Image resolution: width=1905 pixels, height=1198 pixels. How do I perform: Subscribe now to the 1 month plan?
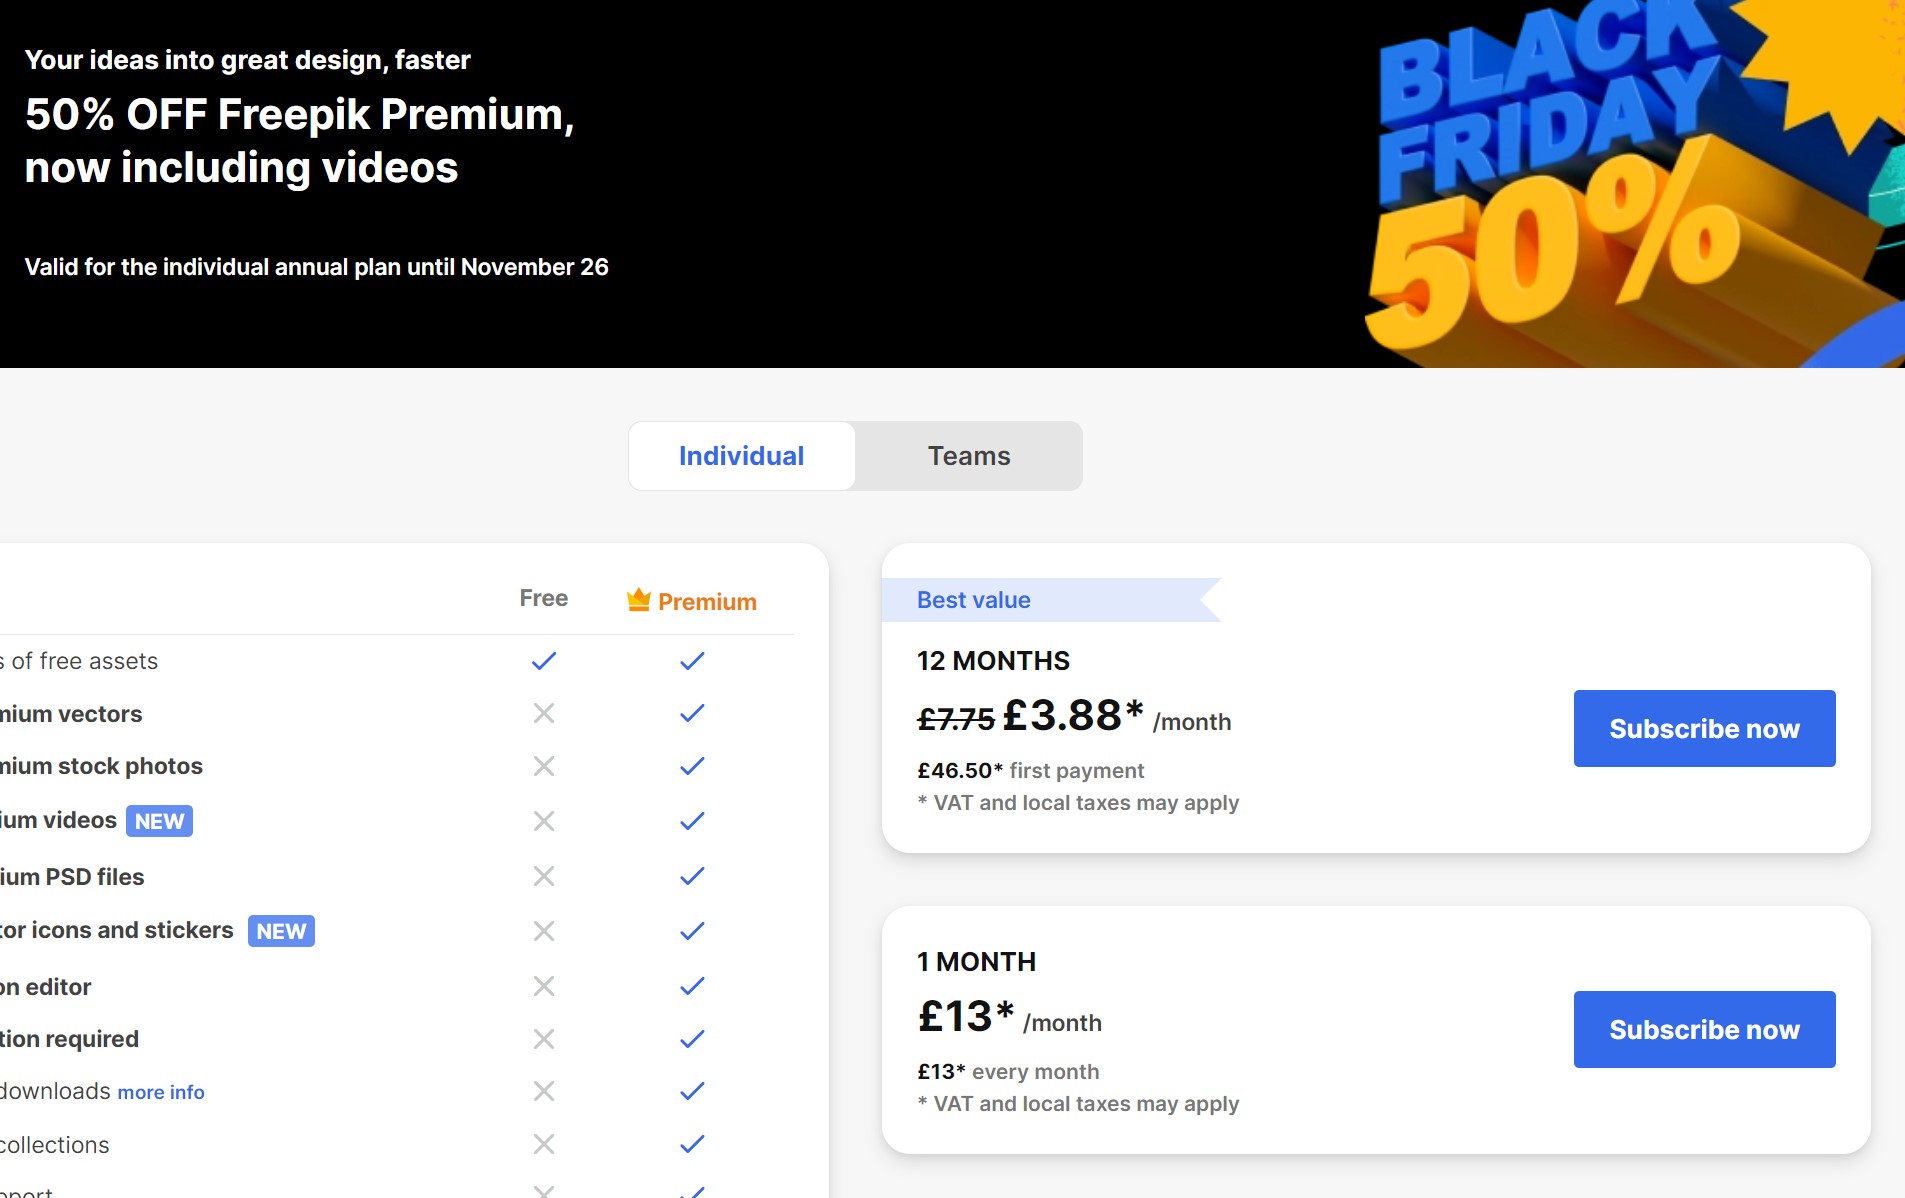1704,1030
